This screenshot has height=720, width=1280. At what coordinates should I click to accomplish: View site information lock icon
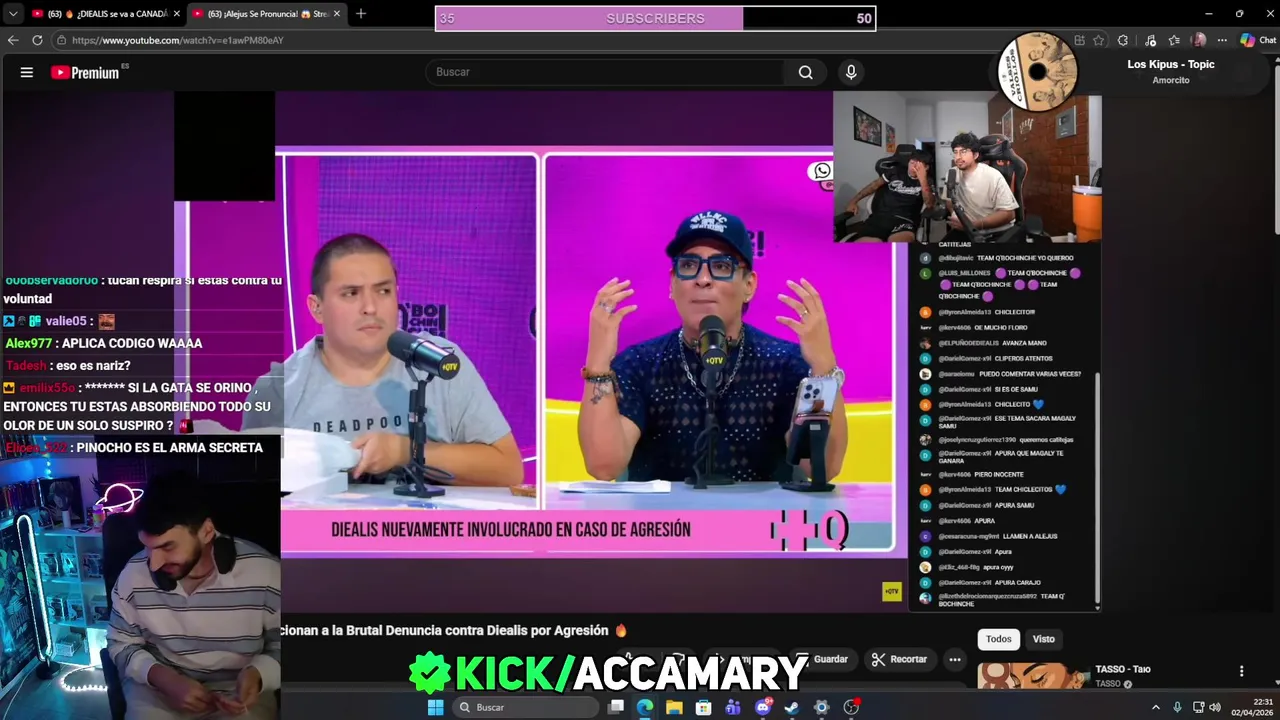click(61, 40)
